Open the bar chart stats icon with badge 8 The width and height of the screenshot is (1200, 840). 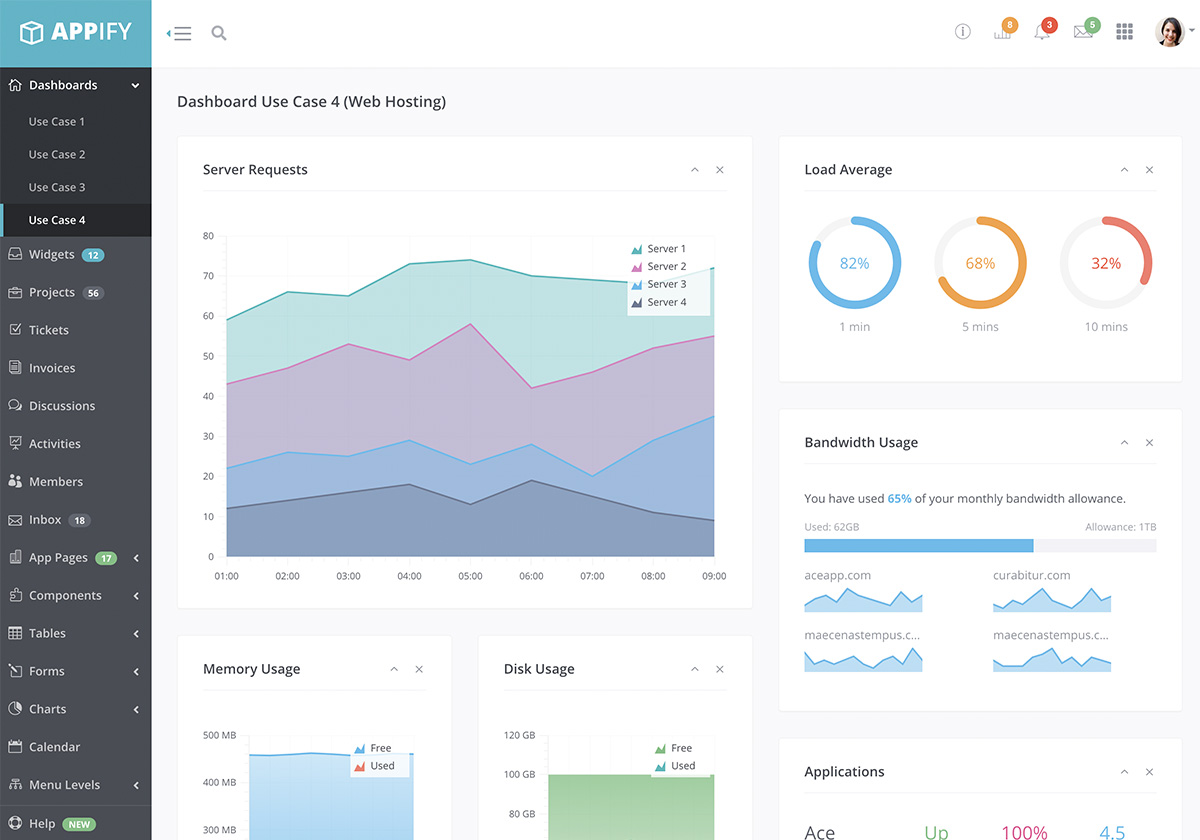pyautogui.click(x=1002, y=32)
